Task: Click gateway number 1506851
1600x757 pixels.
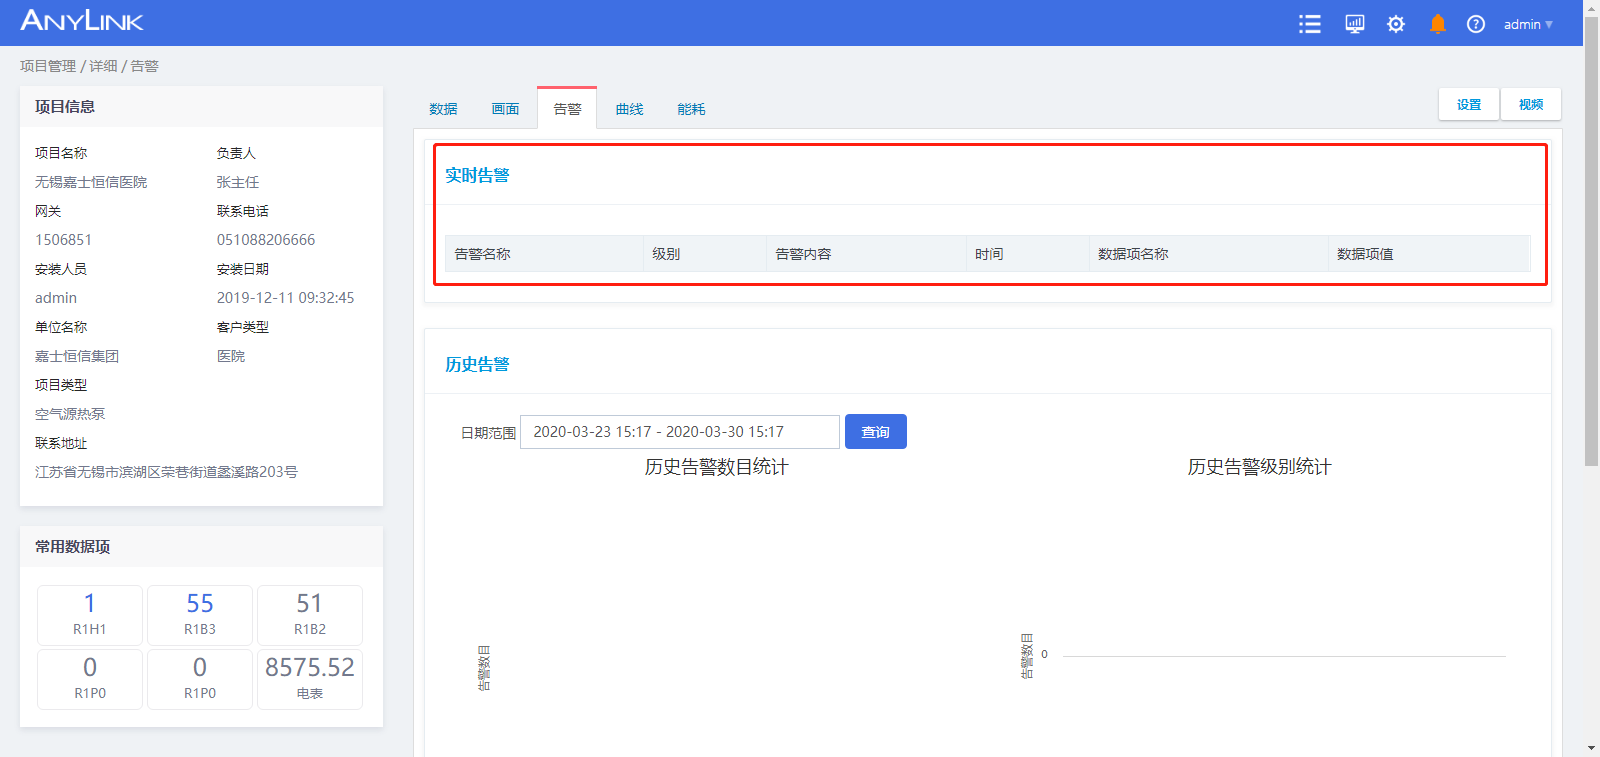Action: pos(63,240)
